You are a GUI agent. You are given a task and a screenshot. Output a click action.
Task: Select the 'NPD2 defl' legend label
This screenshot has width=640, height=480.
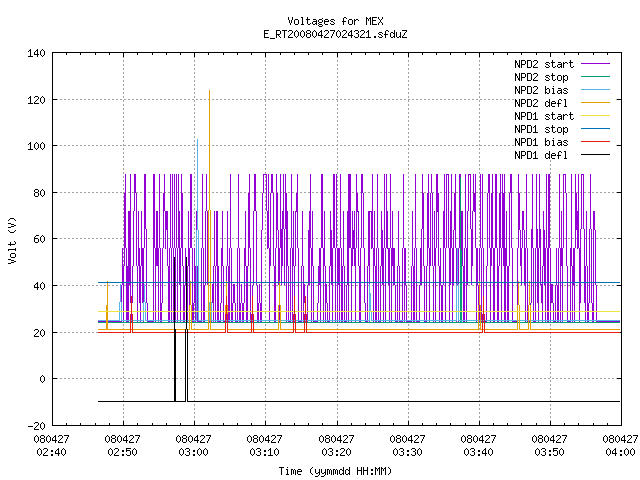[541, 103]
